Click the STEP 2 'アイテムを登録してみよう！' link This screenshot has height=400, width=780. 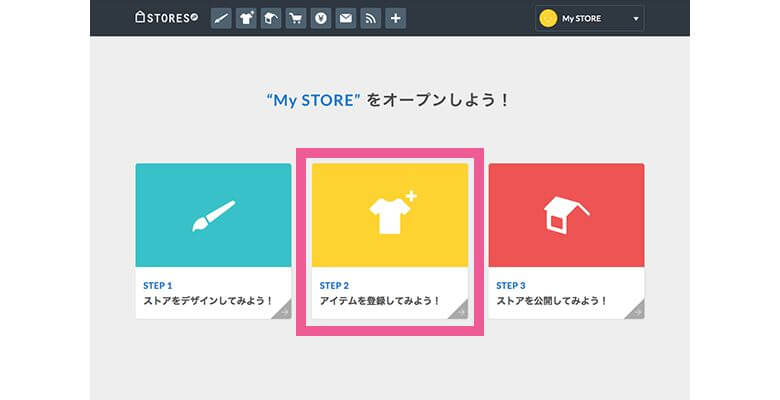coord(380,300)
